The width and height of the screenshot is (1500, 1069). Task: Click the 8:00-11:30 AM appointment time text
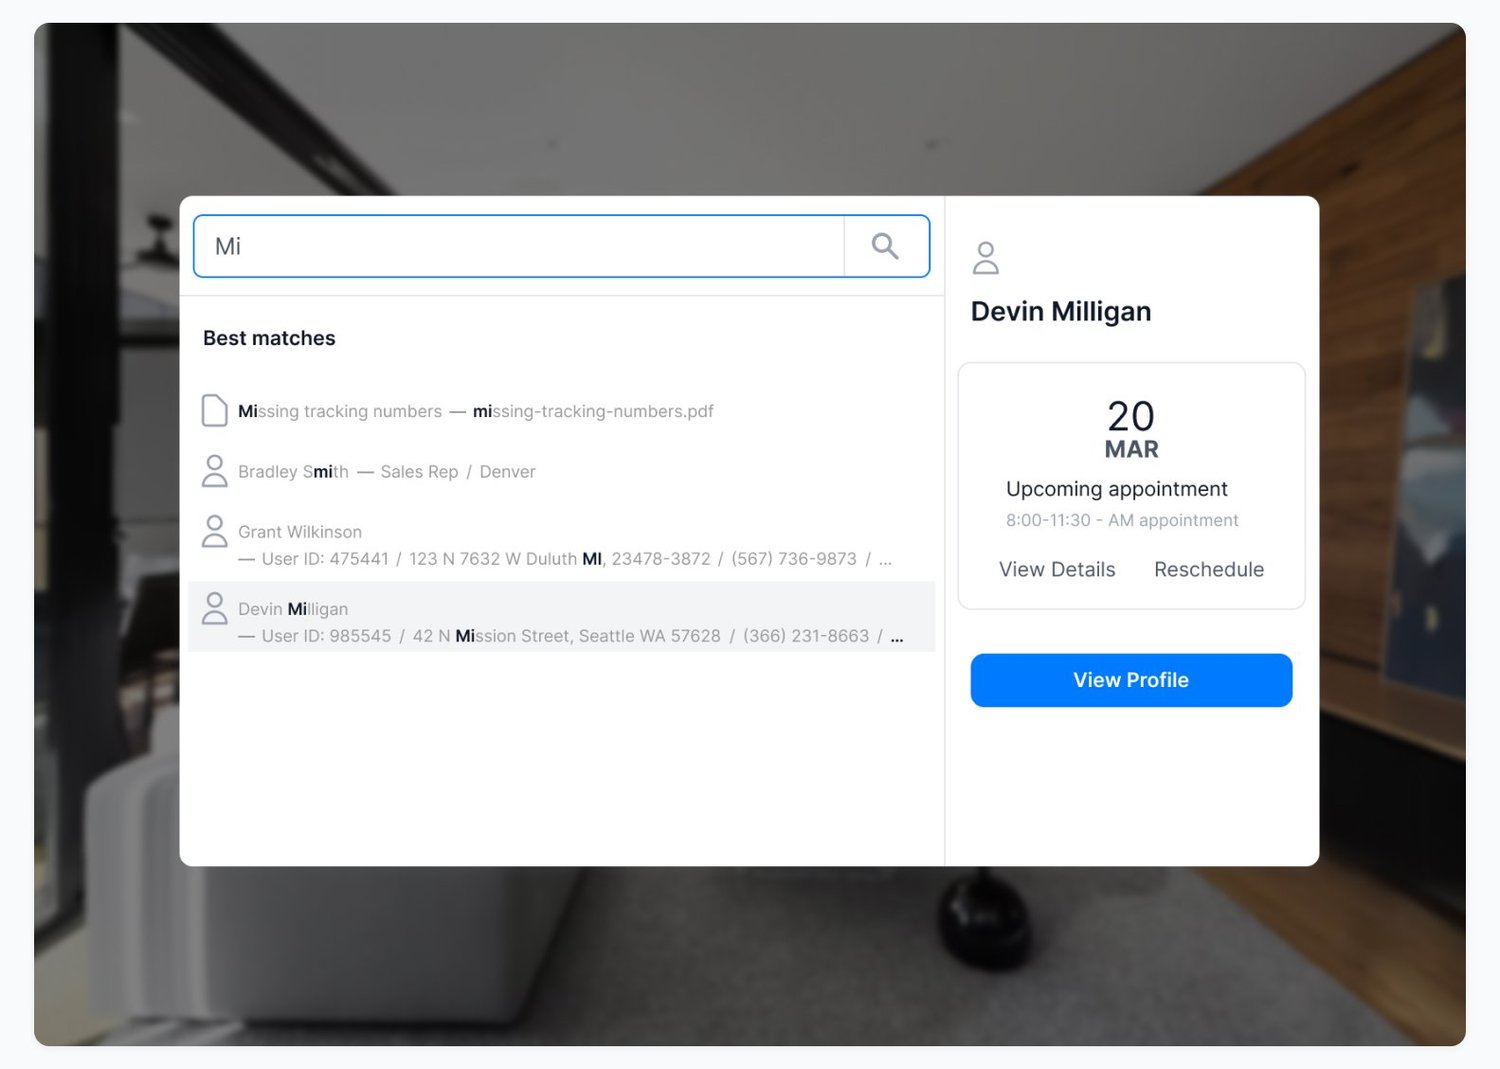point(1122,520)
